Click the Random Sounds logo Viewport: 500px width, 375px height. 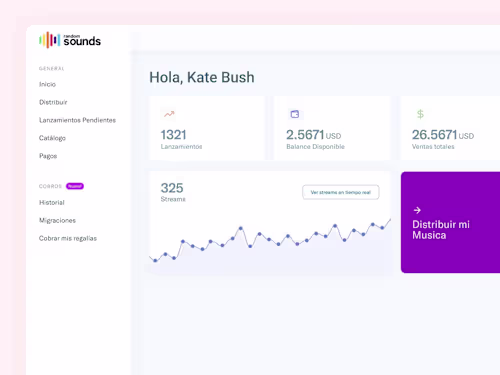pyautogui.click(x=70, y=40)
